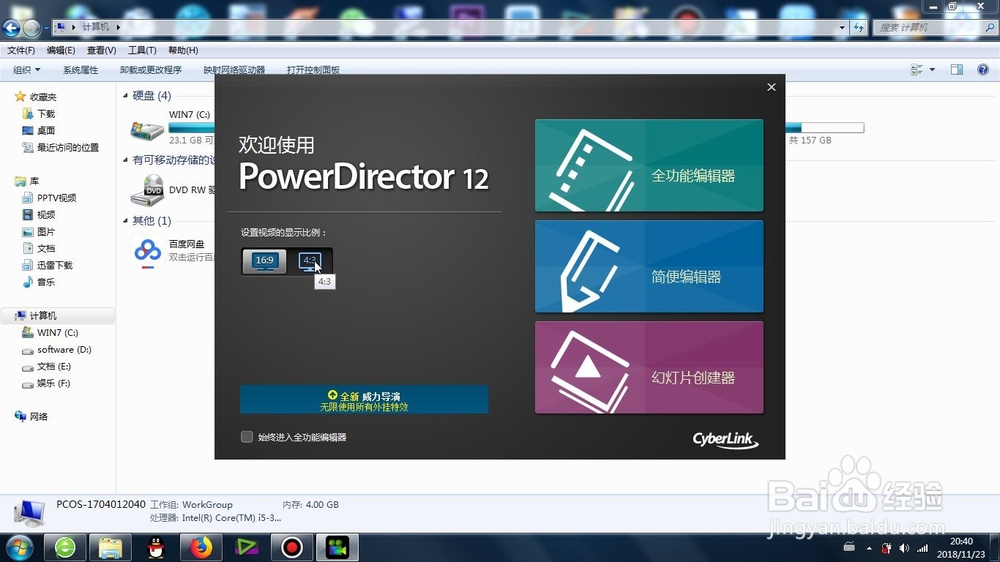
Task: Click the 全新 威力导演 upgrade banner
Action: (x=364, y=399)
